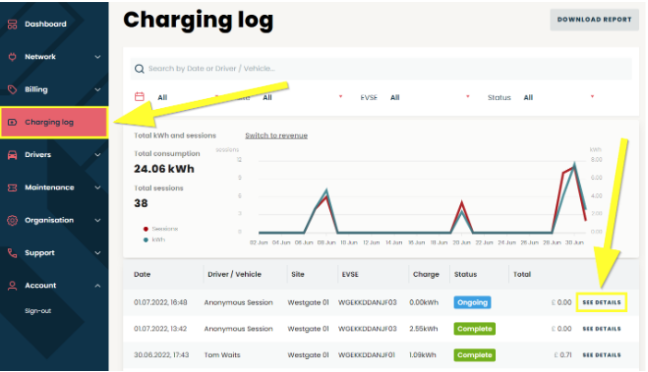Select the Account menu item
This screenshot has width=648, height=372.
click(40, 286)
